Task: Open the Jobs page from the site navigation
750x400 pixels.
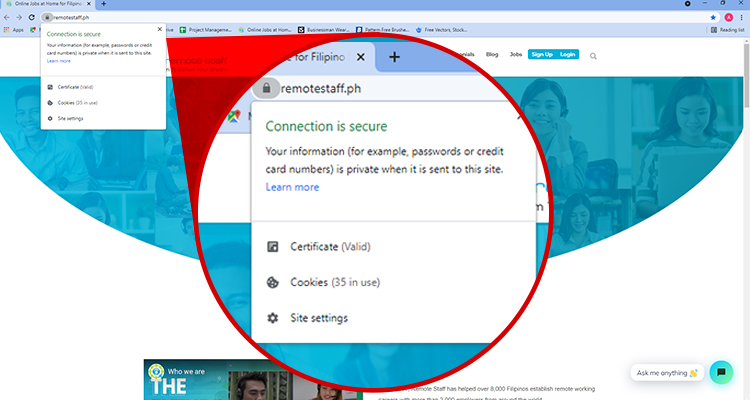Action: coord(516,55)
